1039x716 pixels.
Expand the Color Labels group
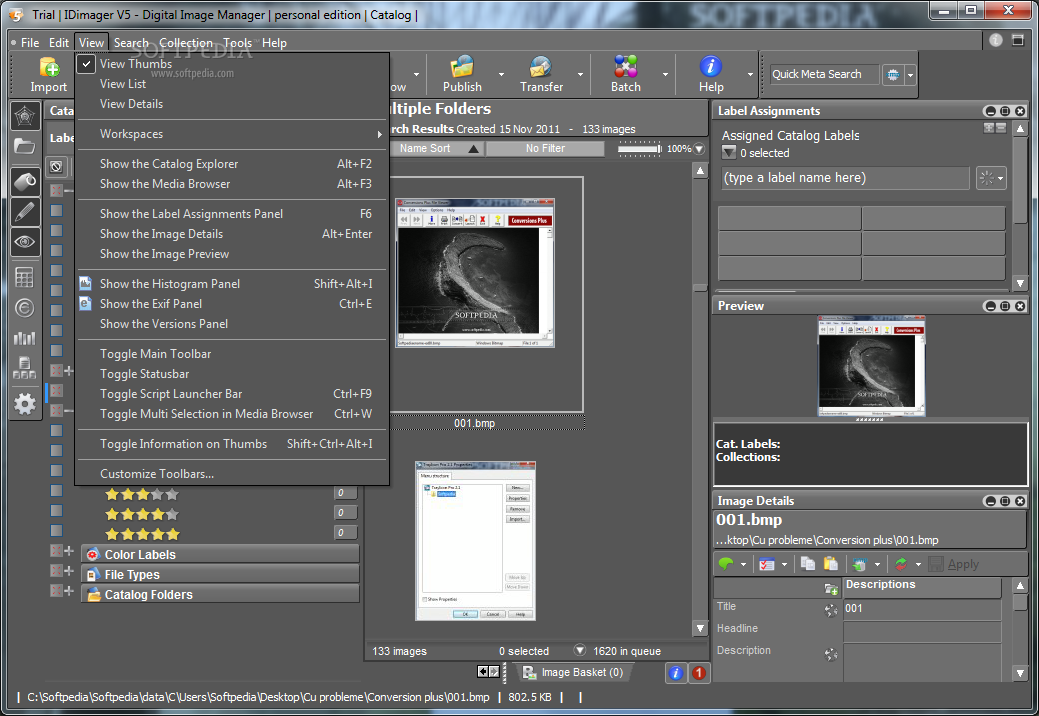69,551
